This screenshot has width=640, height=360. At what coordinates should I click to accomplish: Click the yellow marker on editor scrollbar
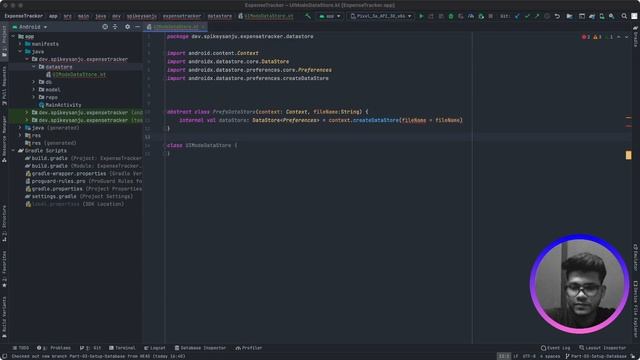(x=629, y=155)
